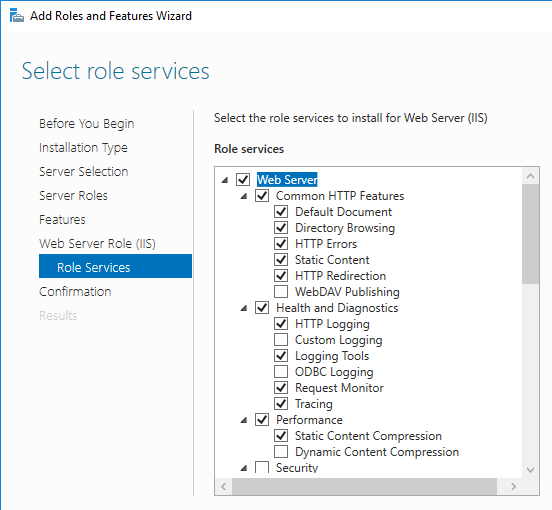
Task: Uncheck Directory Browsing
Action: click(x=281, y=228)
